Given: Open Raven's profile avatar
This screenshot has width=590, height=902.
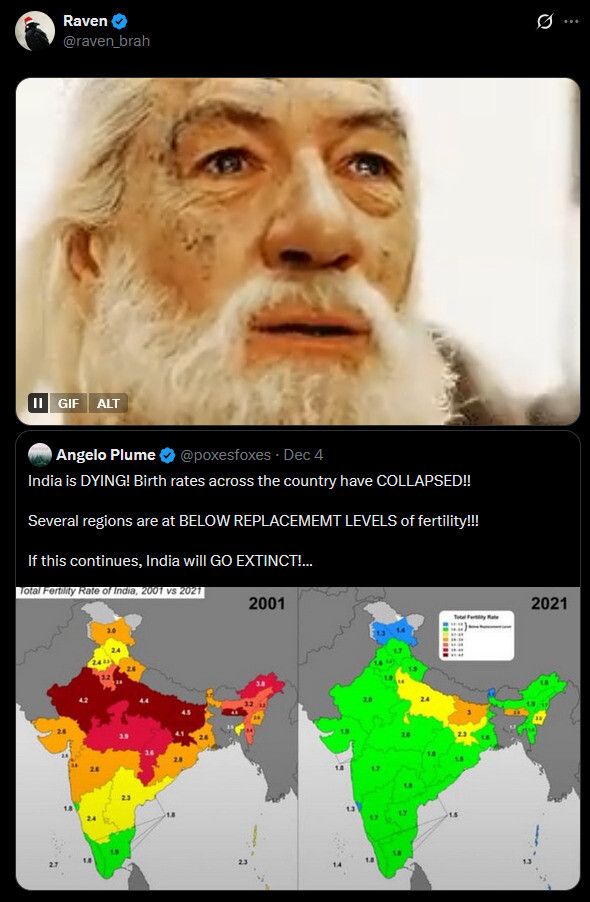Looking at the screenshot, I should pyautogui.click(x=35, y=31).
